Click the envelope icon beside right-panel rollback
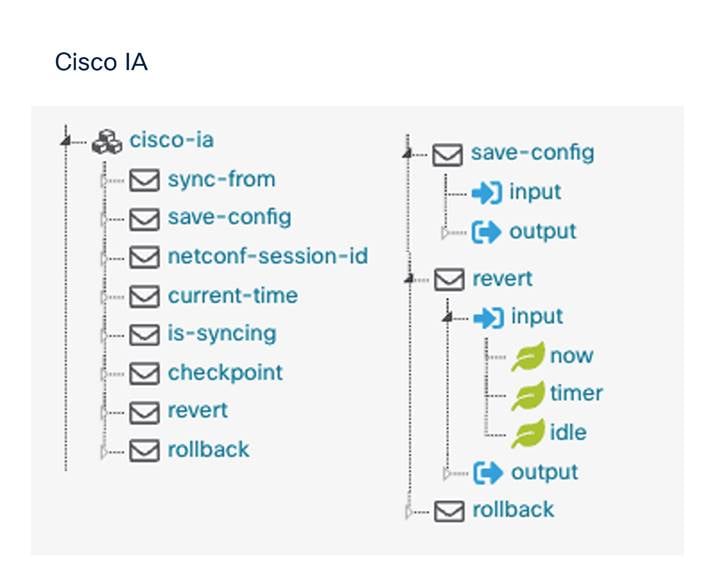Image resolution: width=720 pixels, height=579 pixels. coord(449,511)
